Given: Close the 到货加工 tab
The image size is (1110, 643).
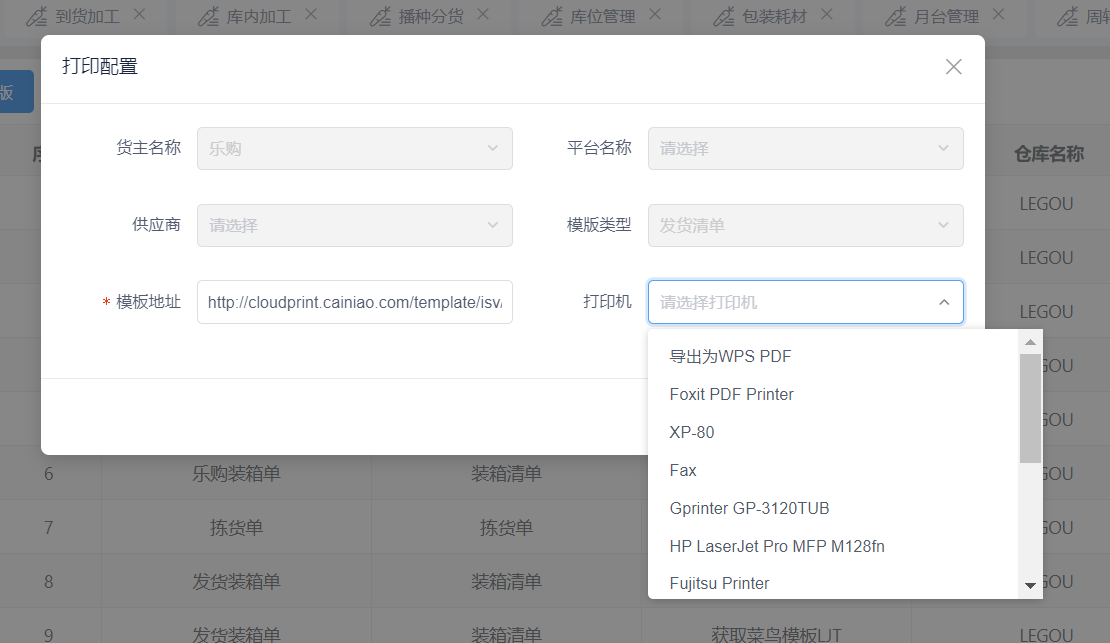Looking at the screenshot, I should [139, 14].
